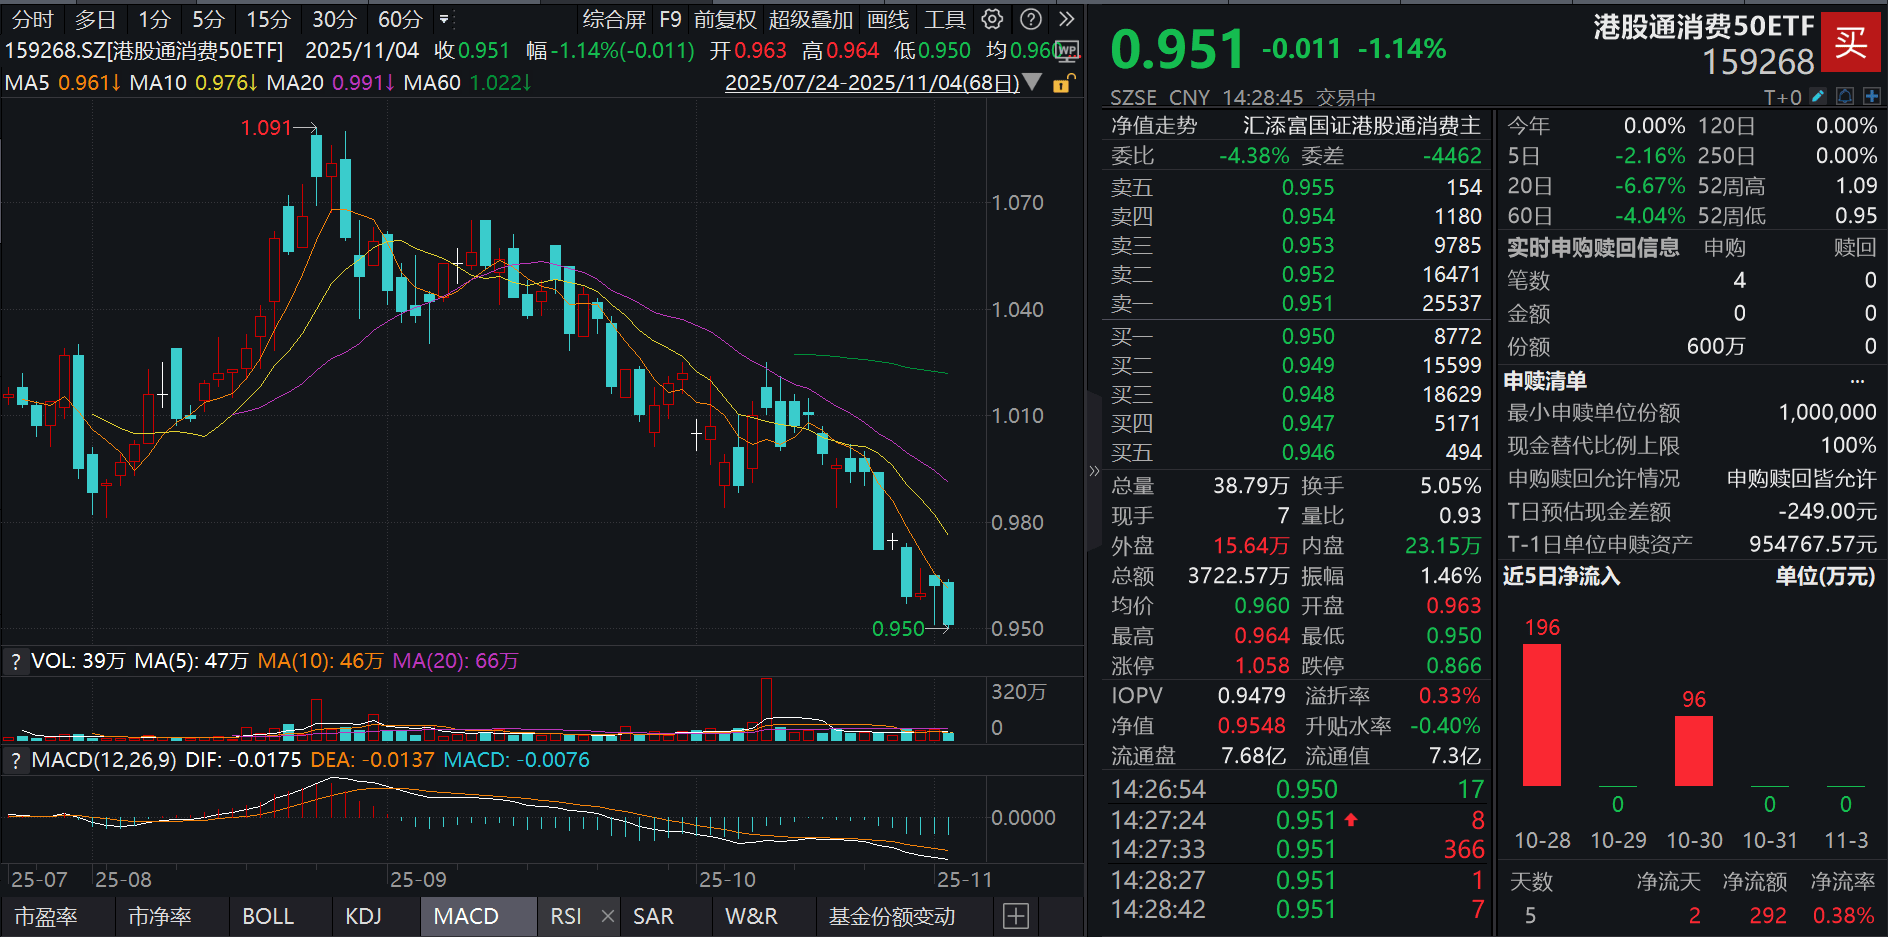Click the blue plus icon in top-right corner
The width and height of the screenshot is (1888, 937).
[1873, 95]
